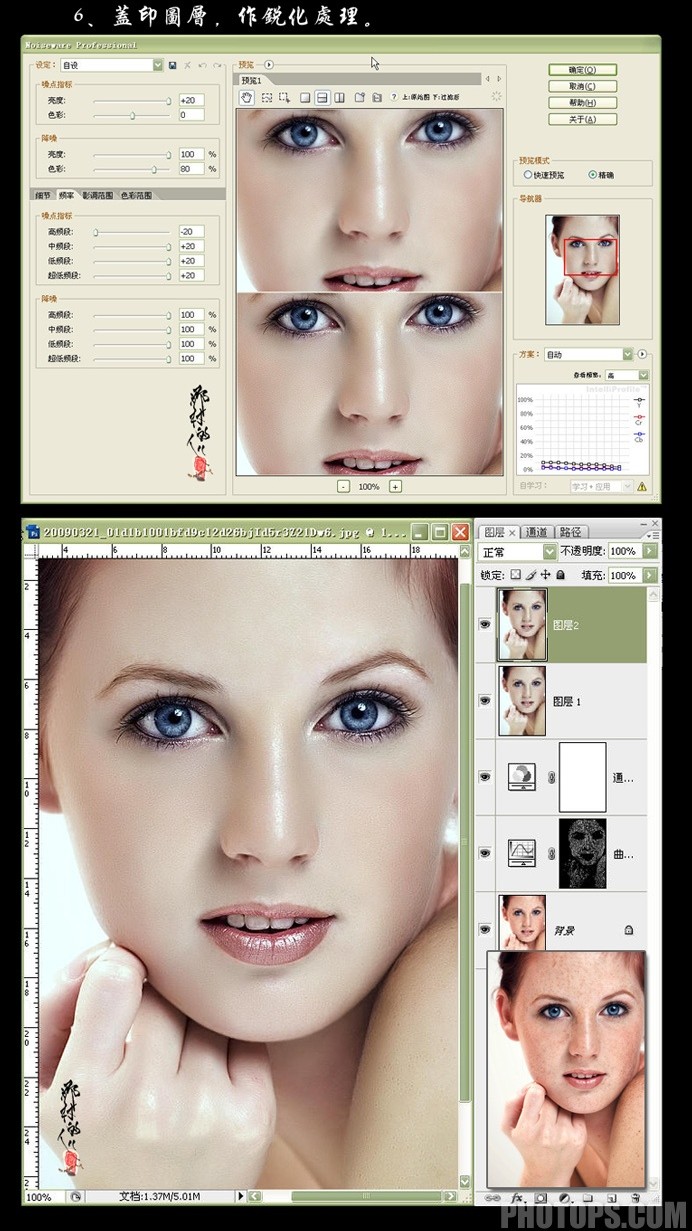Open the layers panel options menu
Screen dimensions: 692x1231
pyautogui.click(x=652, y=536)
